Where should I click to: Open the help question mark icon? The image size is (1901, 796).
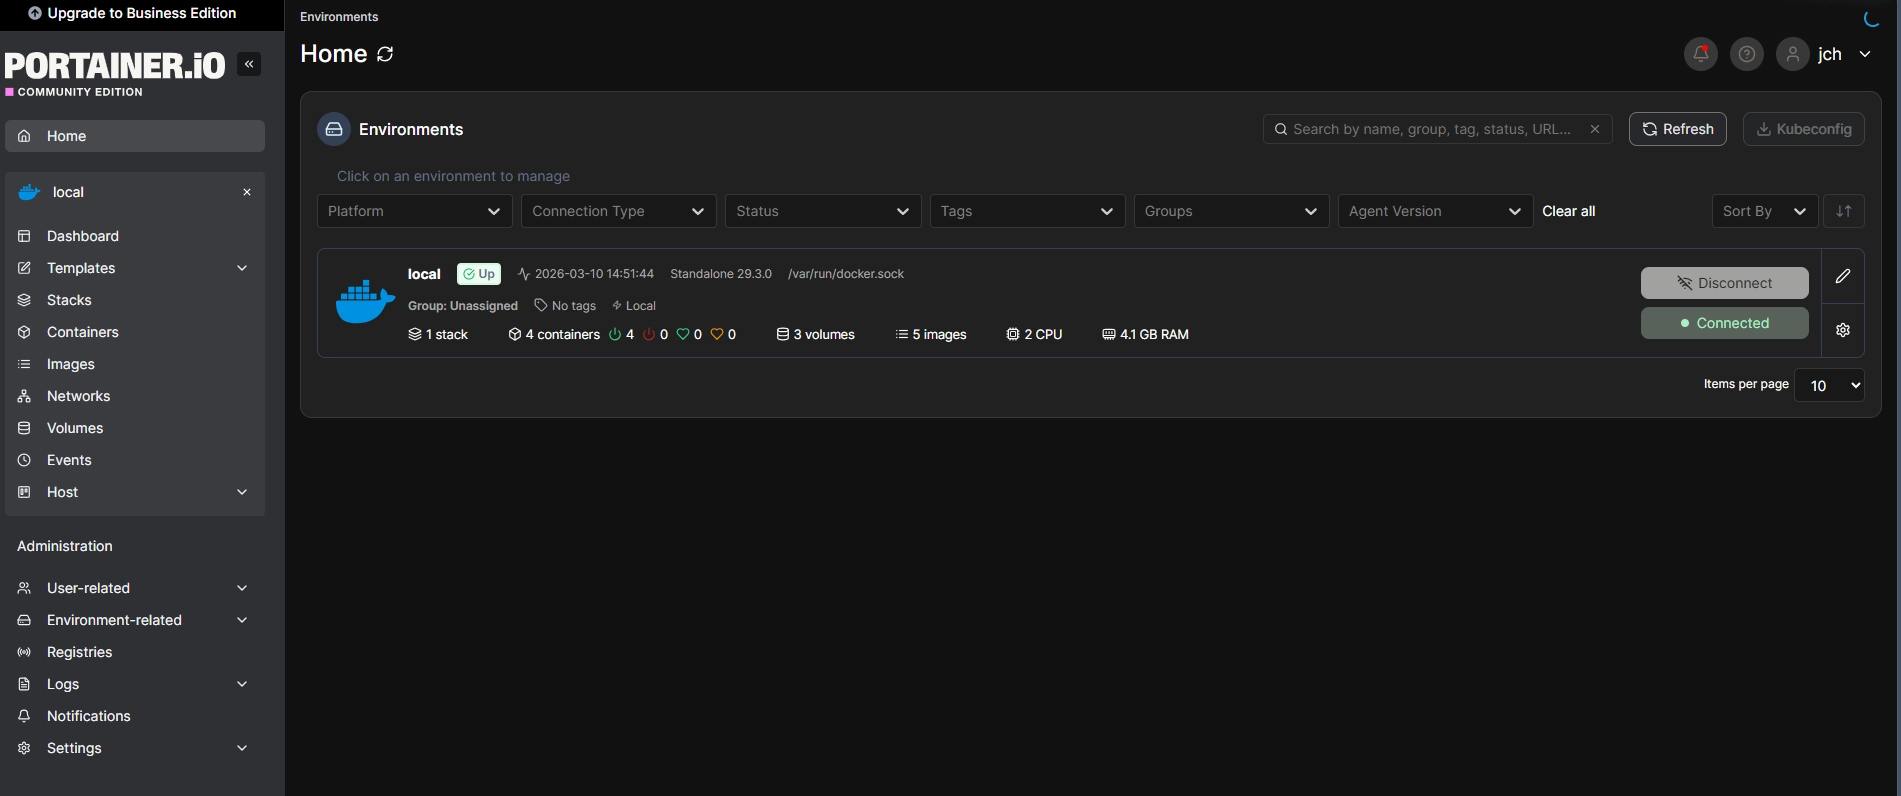point(1746,54)
